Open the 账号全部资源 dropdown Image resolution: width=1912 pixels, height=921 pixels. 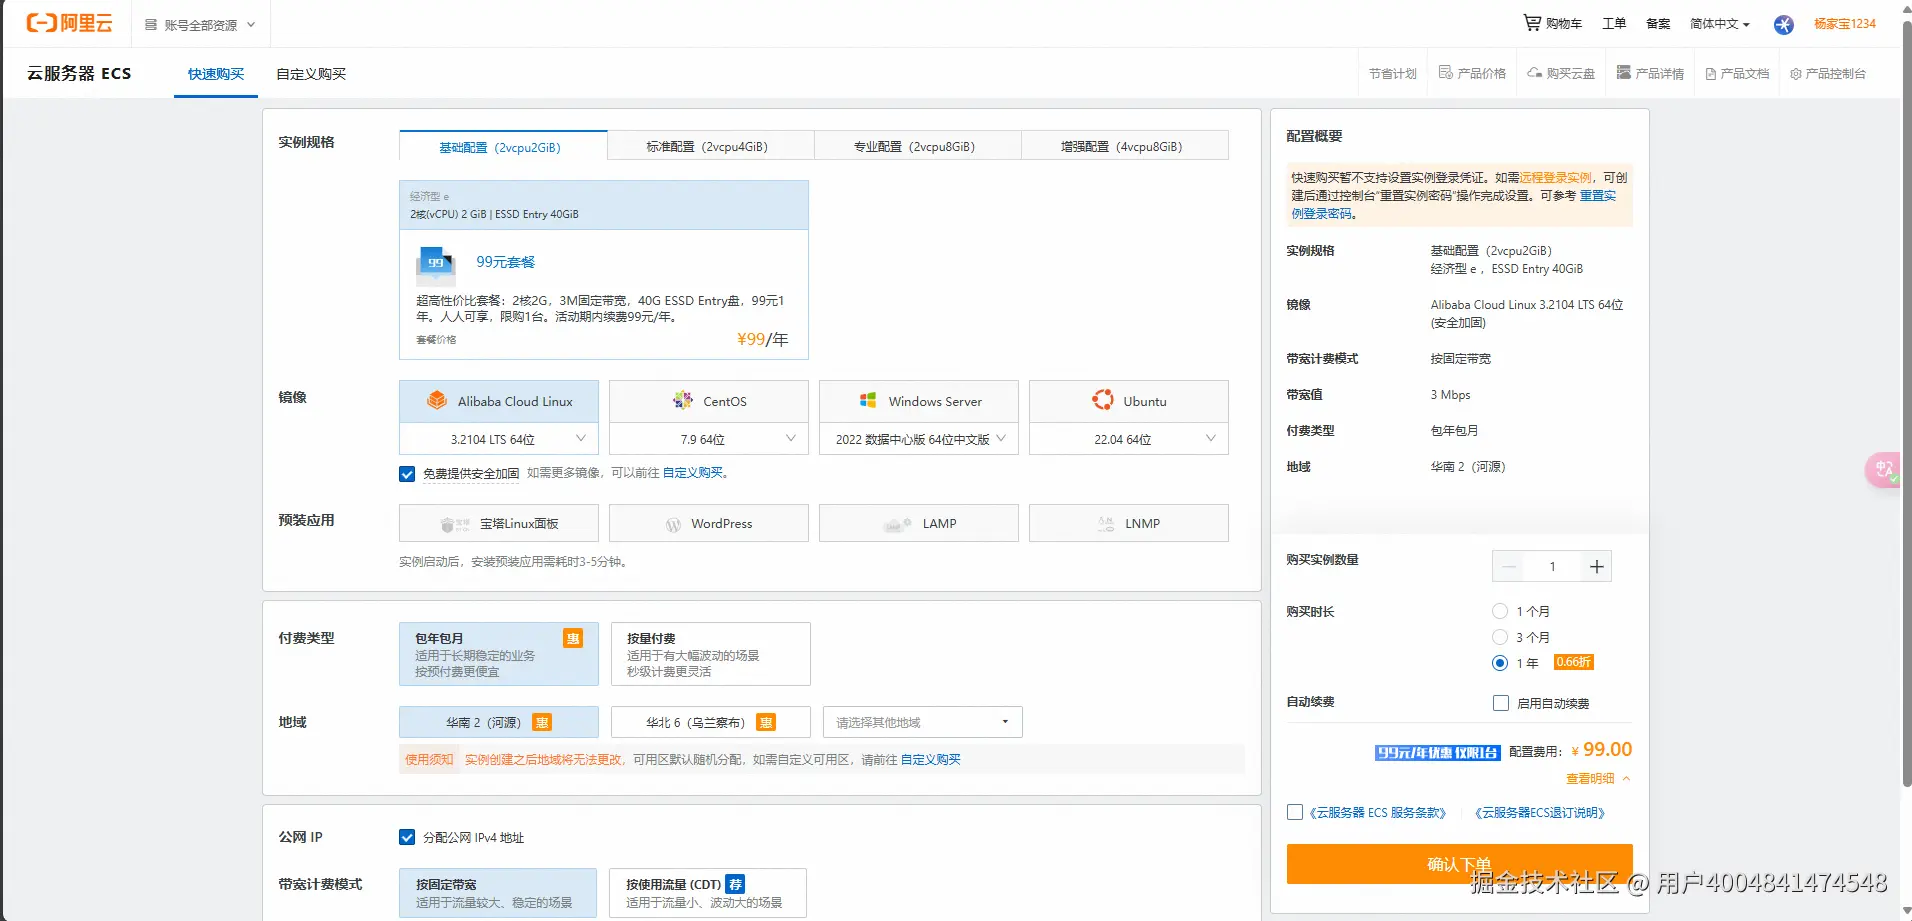pos(200,25)
